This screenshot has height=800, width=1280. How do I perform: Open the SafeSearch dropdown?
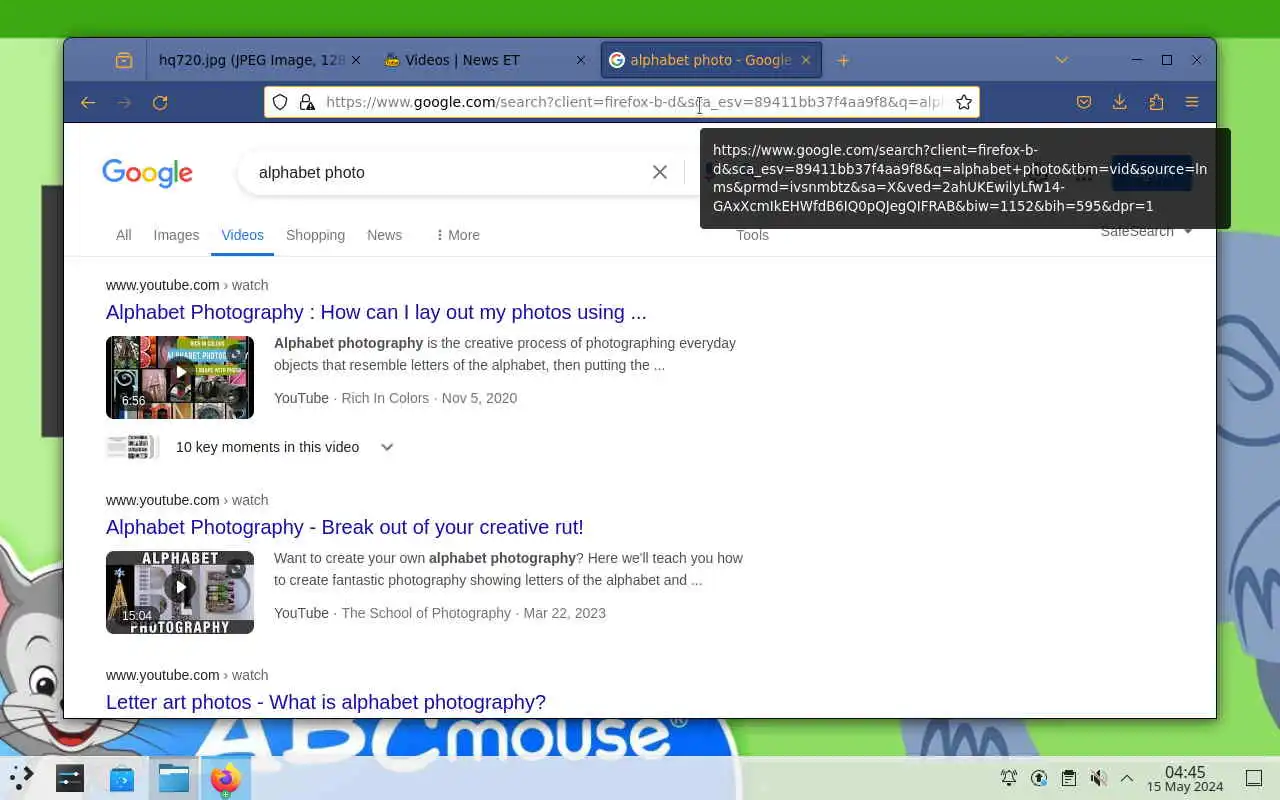click(x=1146, y=231)
